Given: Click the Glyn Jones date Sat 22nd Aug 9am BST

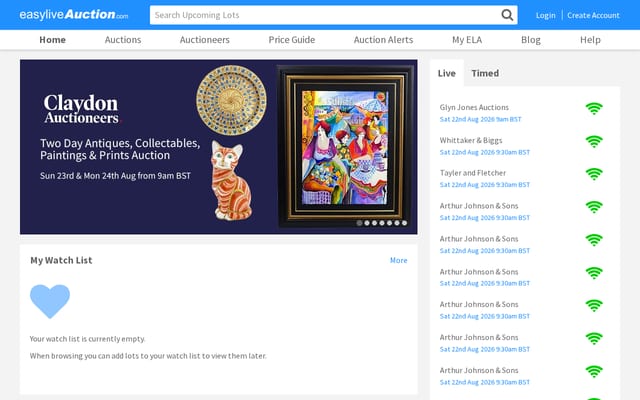Looking at the screenshot, I should click(480, 119).
